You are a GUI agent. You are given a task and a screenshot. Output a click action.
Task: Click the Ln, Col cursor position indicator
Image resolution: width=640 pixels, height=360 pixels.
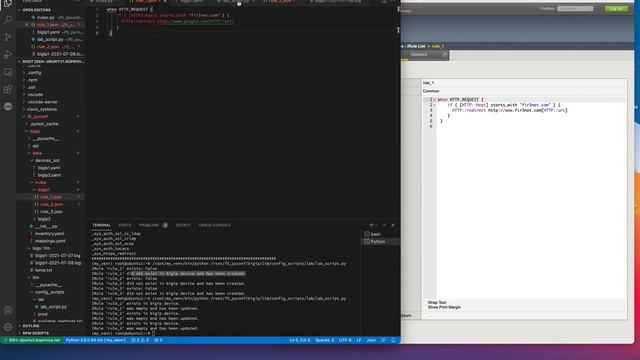[300, 340]
